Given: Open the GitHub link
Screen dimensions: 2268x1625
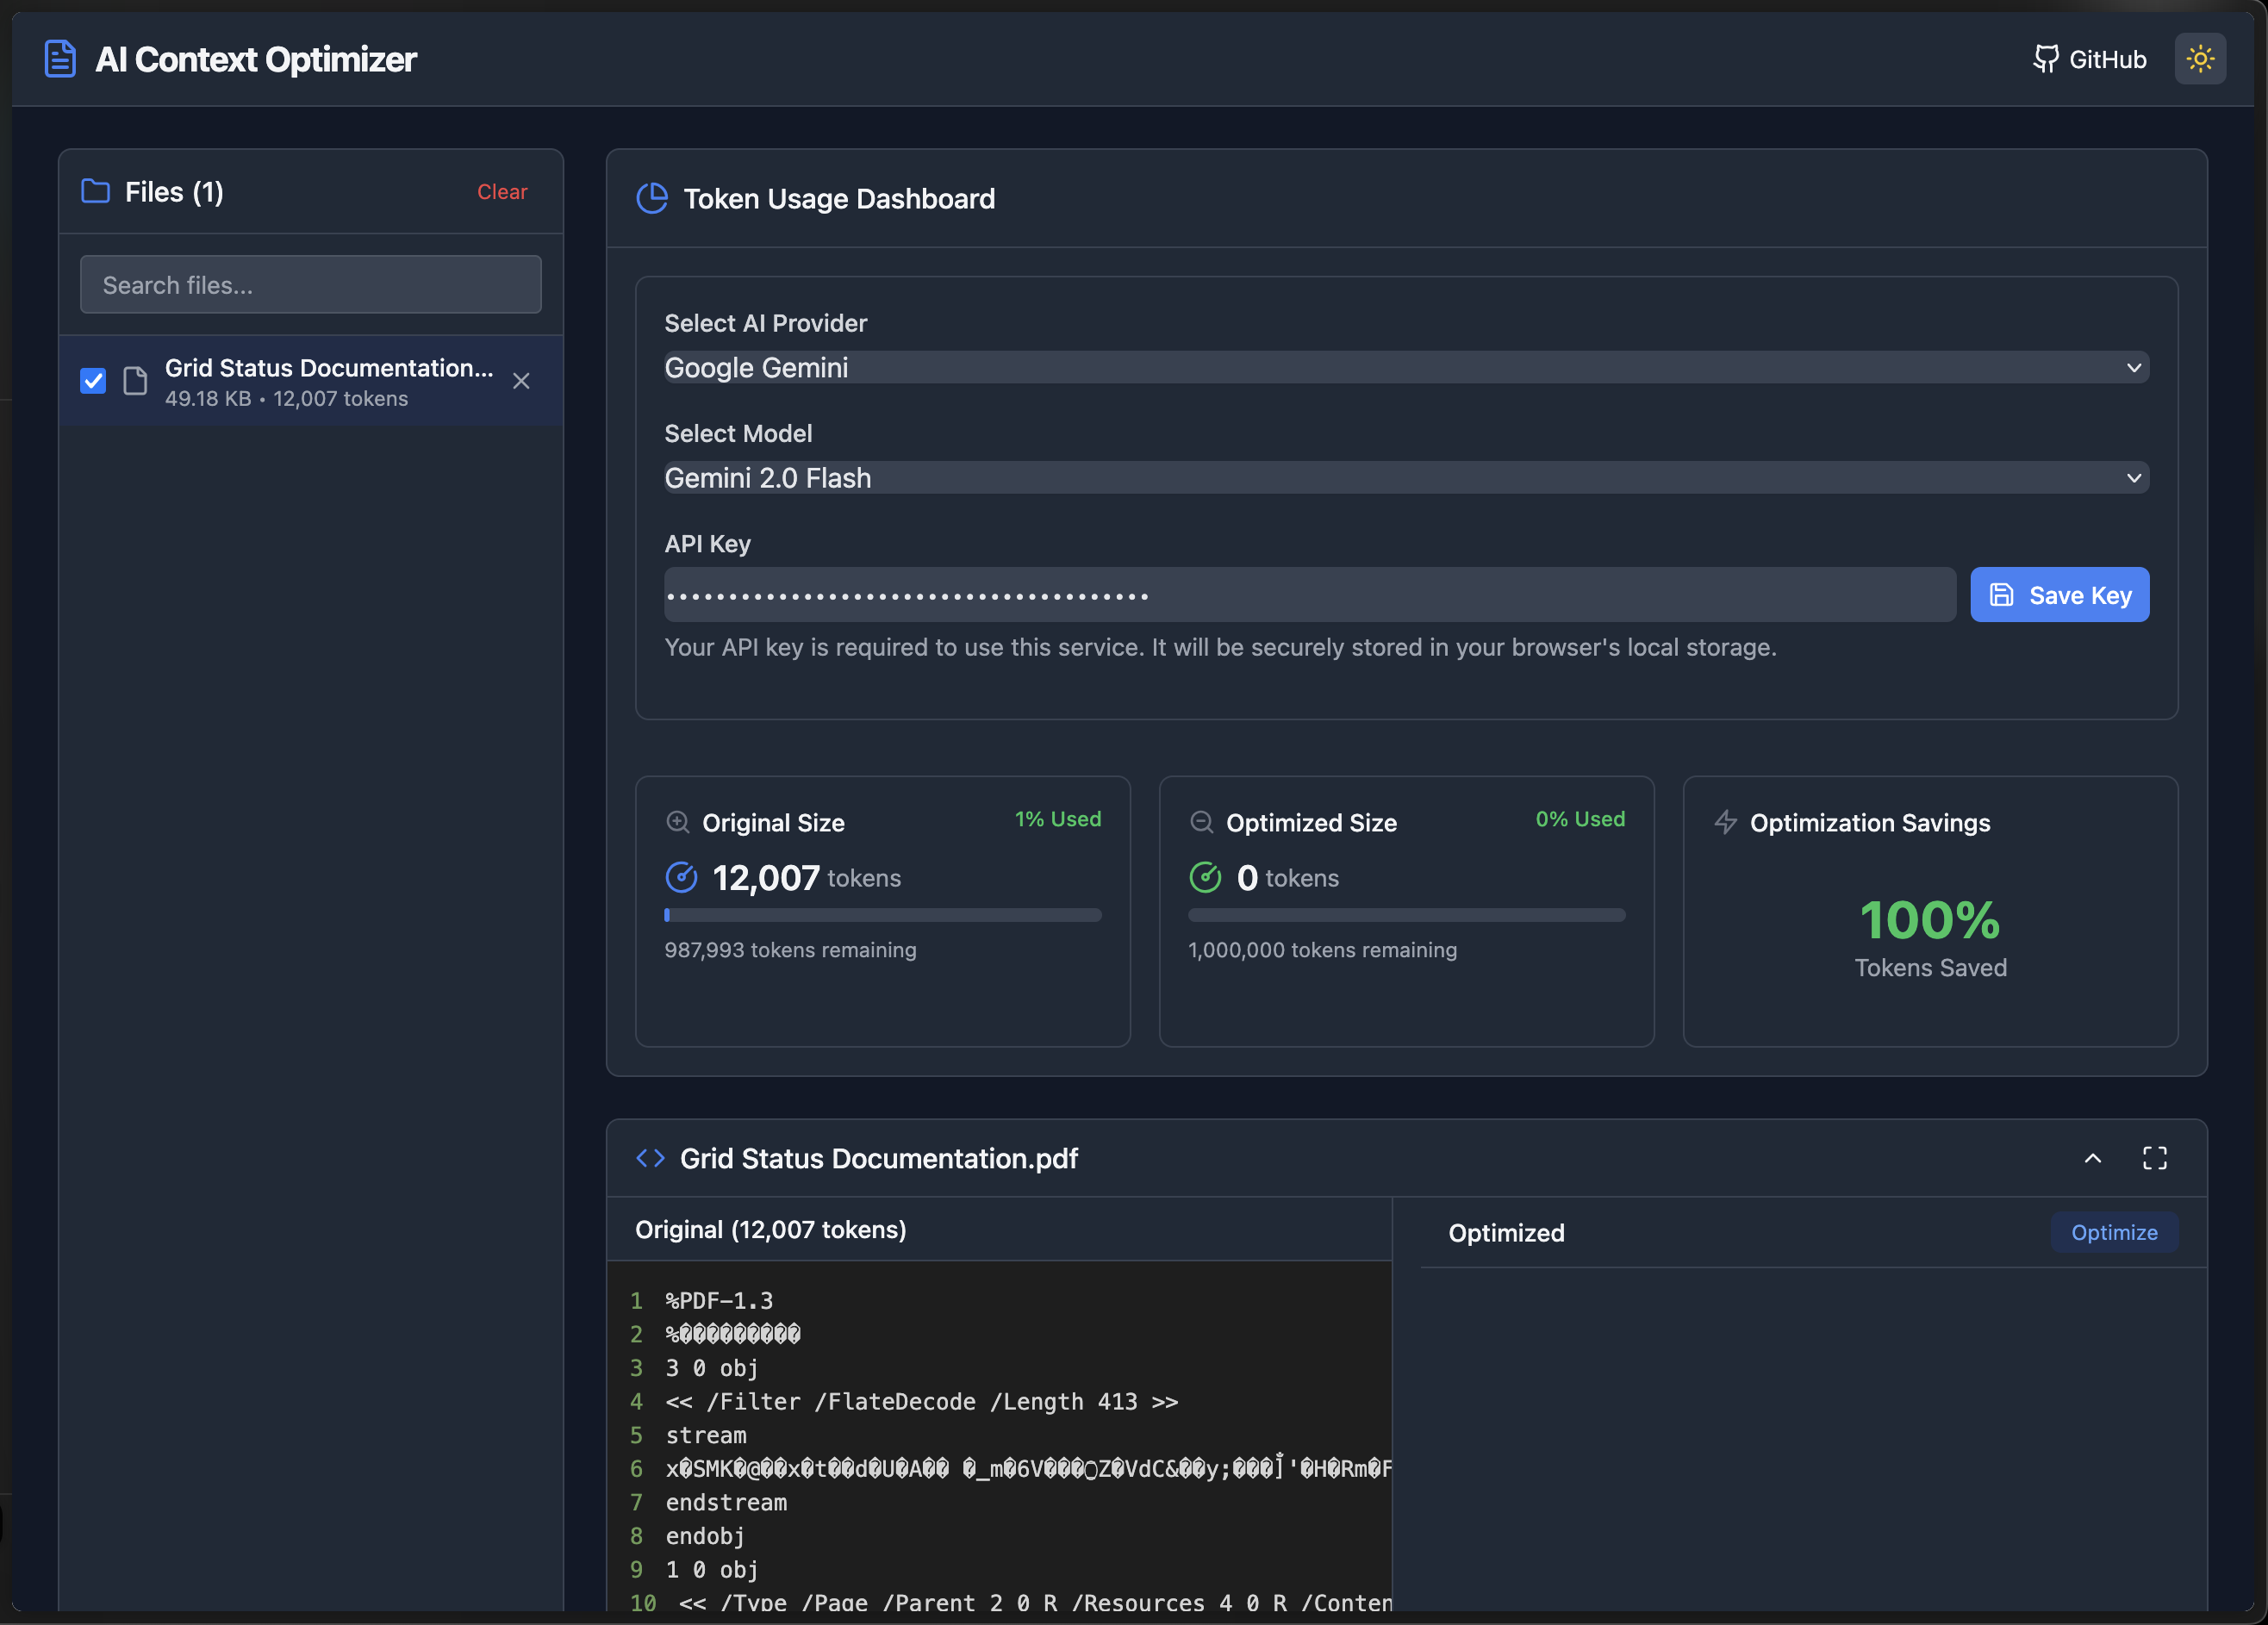Looking at the screenshot, I should click(x=2089, y=59).
